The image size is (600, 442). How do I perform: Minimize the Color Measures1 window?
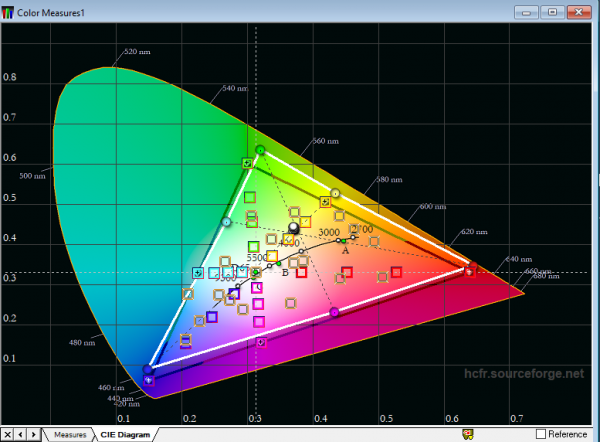pyautogui.click(x=527, y=11)
